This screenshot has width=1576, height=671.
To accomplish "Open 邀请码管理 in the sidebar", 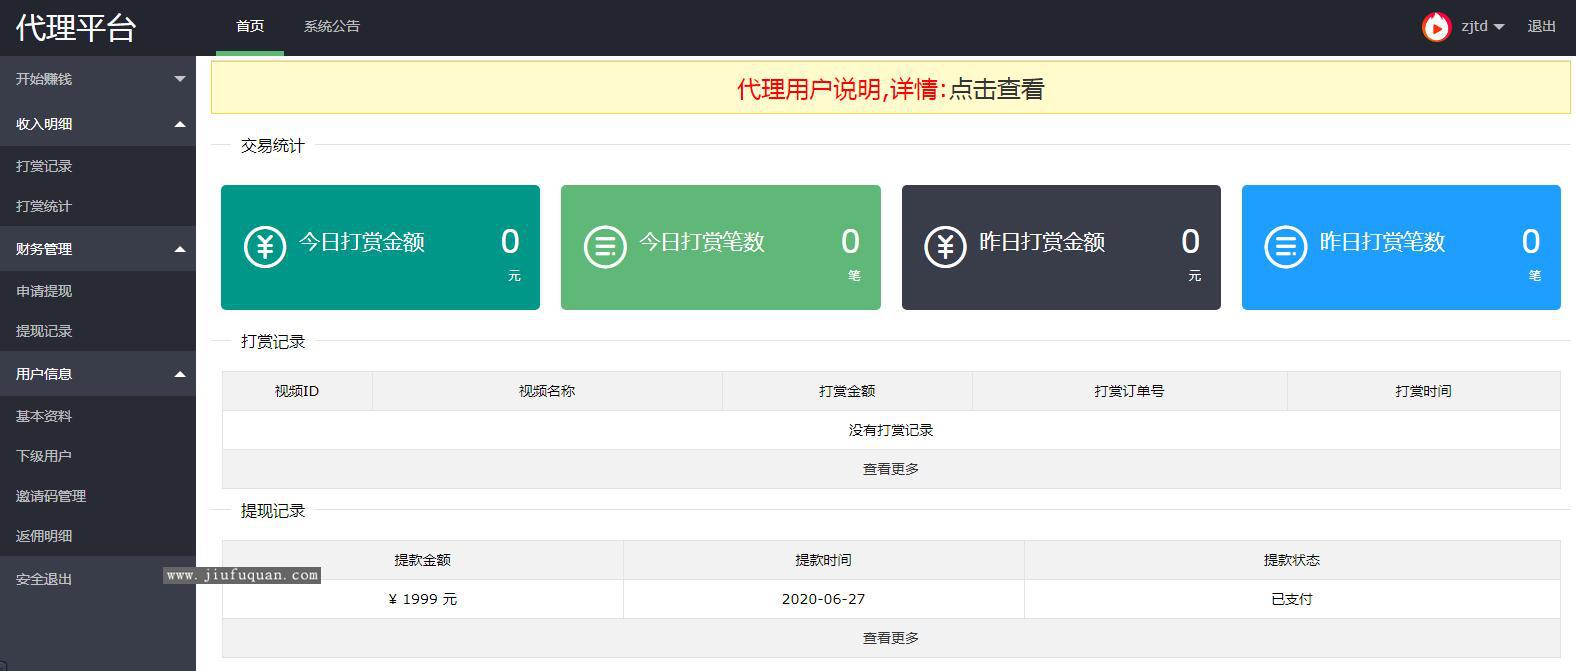I will (51, 496).
